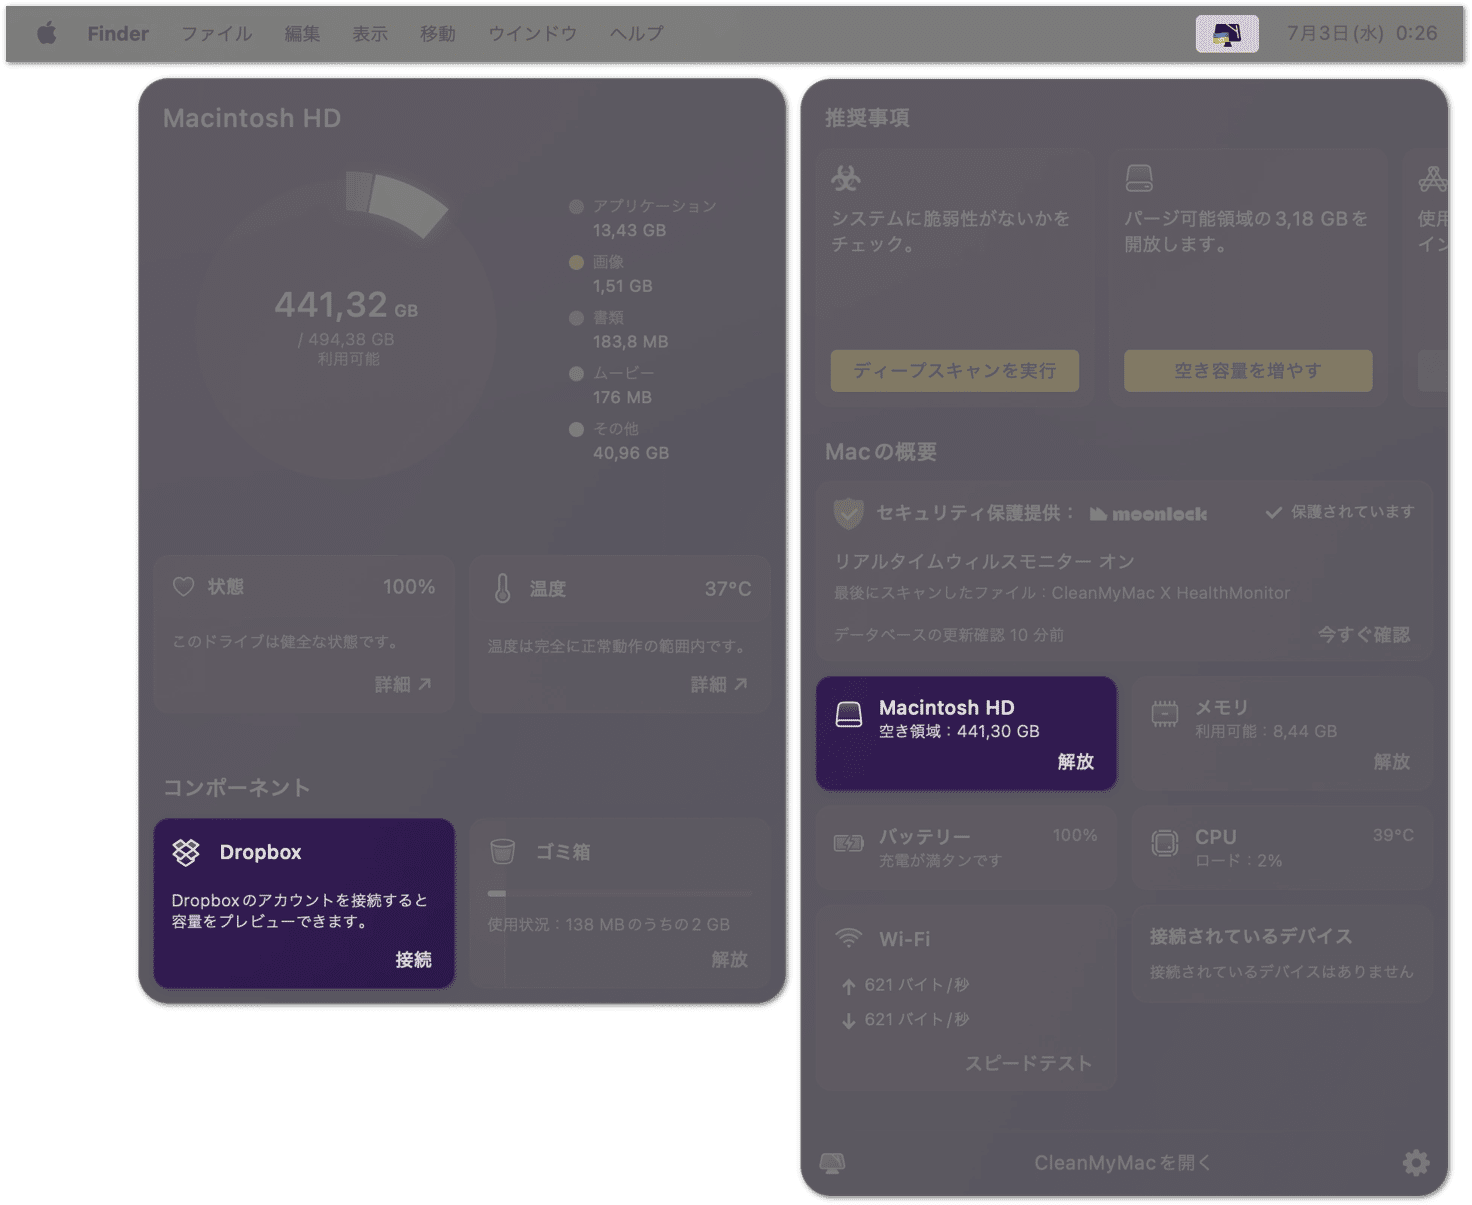Click the その他 legend dot
The height and width of the screenshot is (1205, 1472).
coord(576,429)
